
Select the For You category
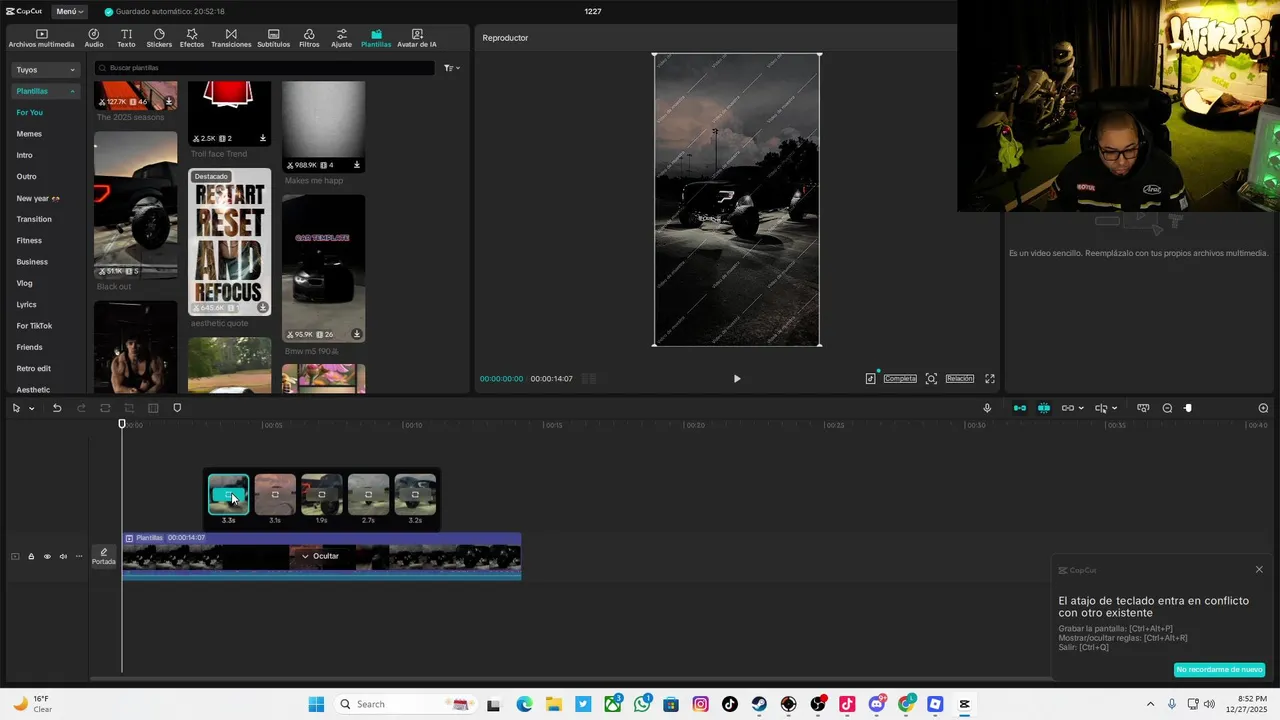click(x=29, y=112)
